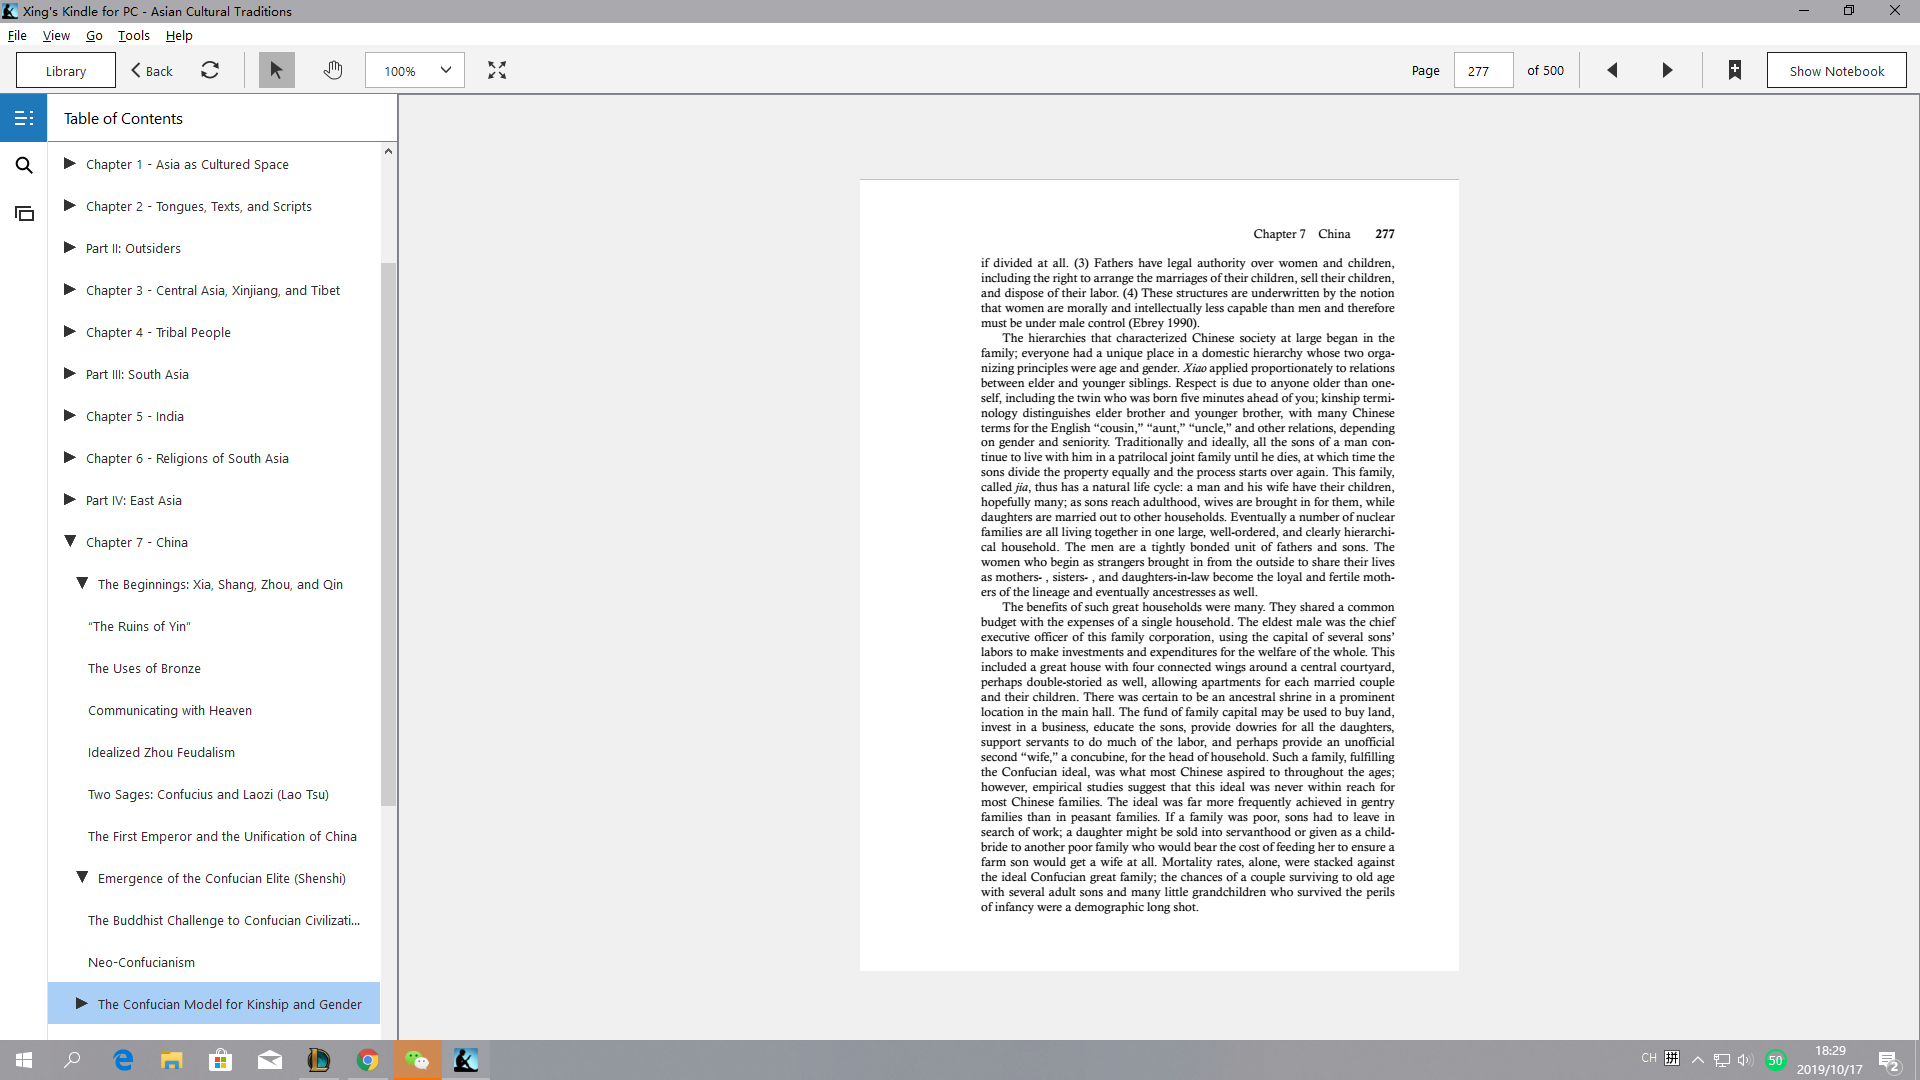Click the Table of Contents scrollbar thumb

[388, 534]
